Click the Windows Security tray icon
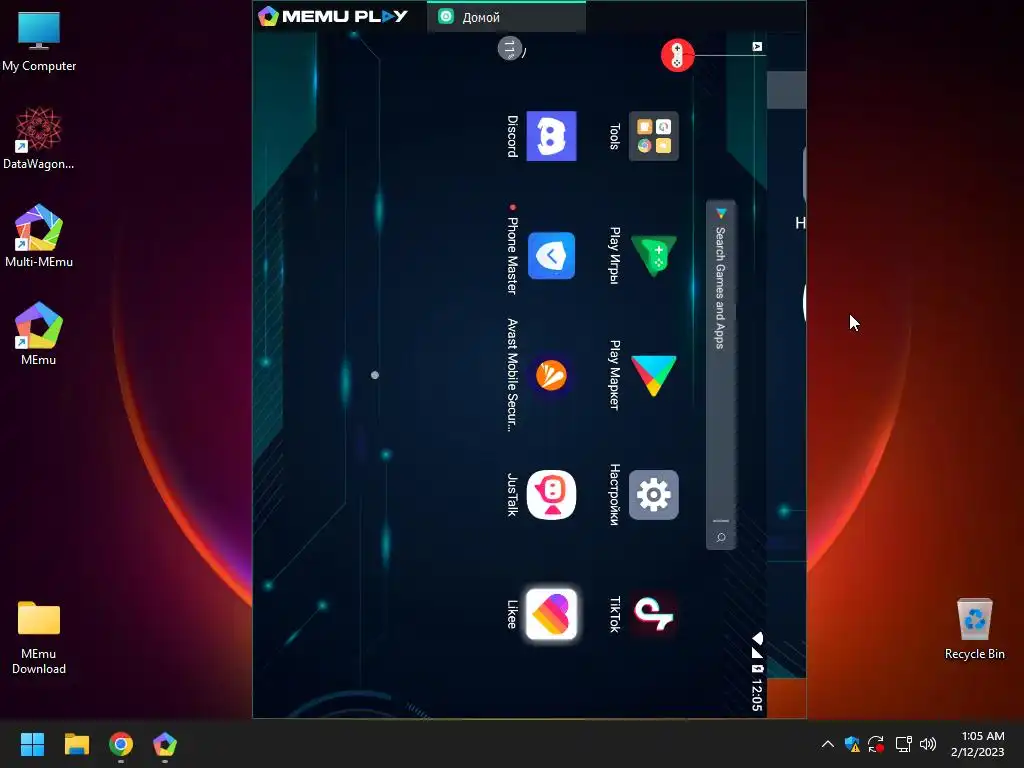This screenshot has width=1024, height=768. (x=852, y=744)
